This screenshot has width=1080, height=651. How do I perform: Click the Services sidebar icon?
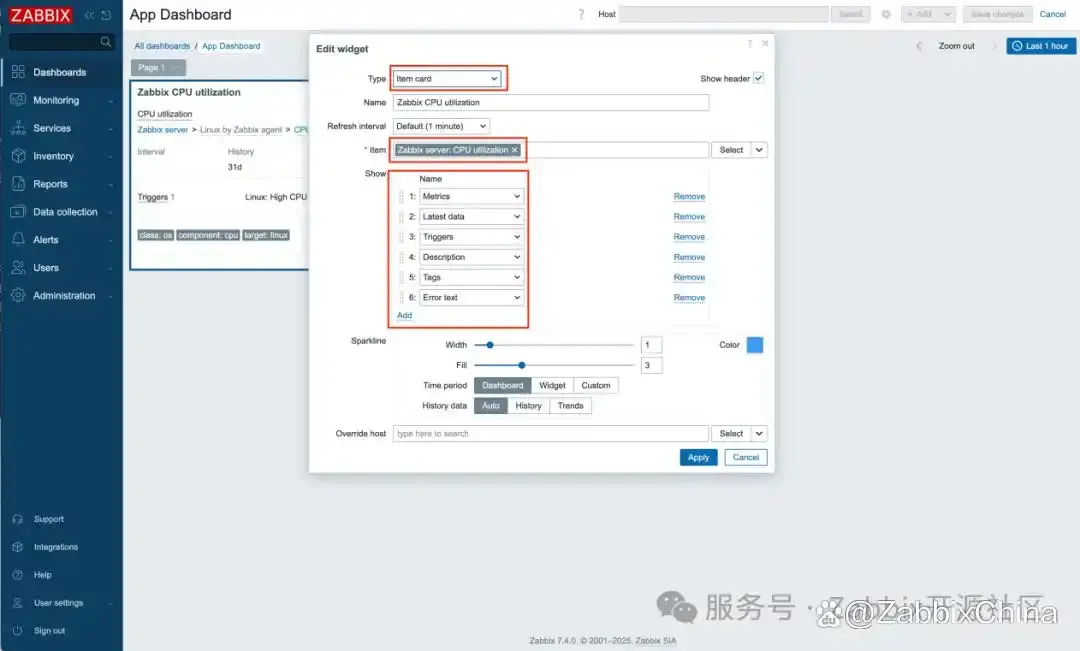click(19, 128)
